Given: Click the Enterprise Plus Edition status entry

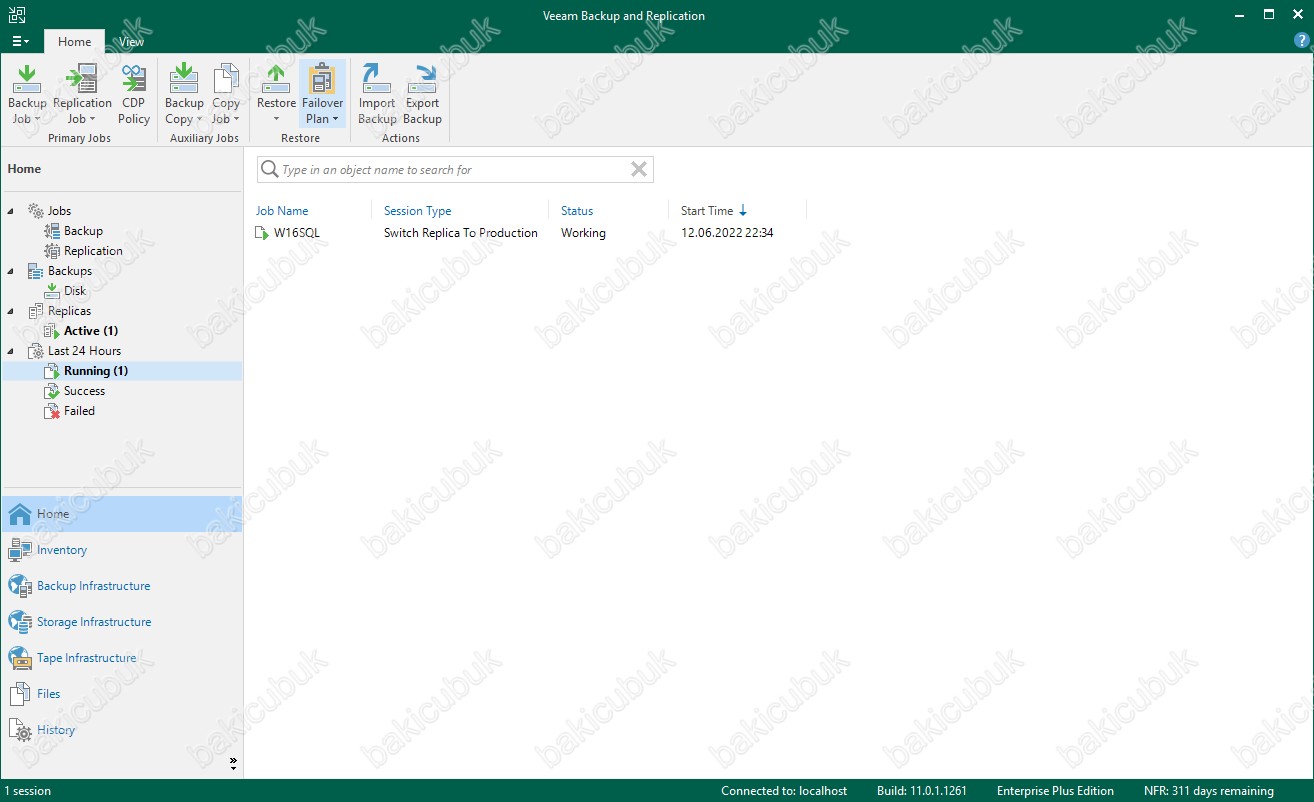Looking at the screenshot, I should click(x=1055, y=791).
